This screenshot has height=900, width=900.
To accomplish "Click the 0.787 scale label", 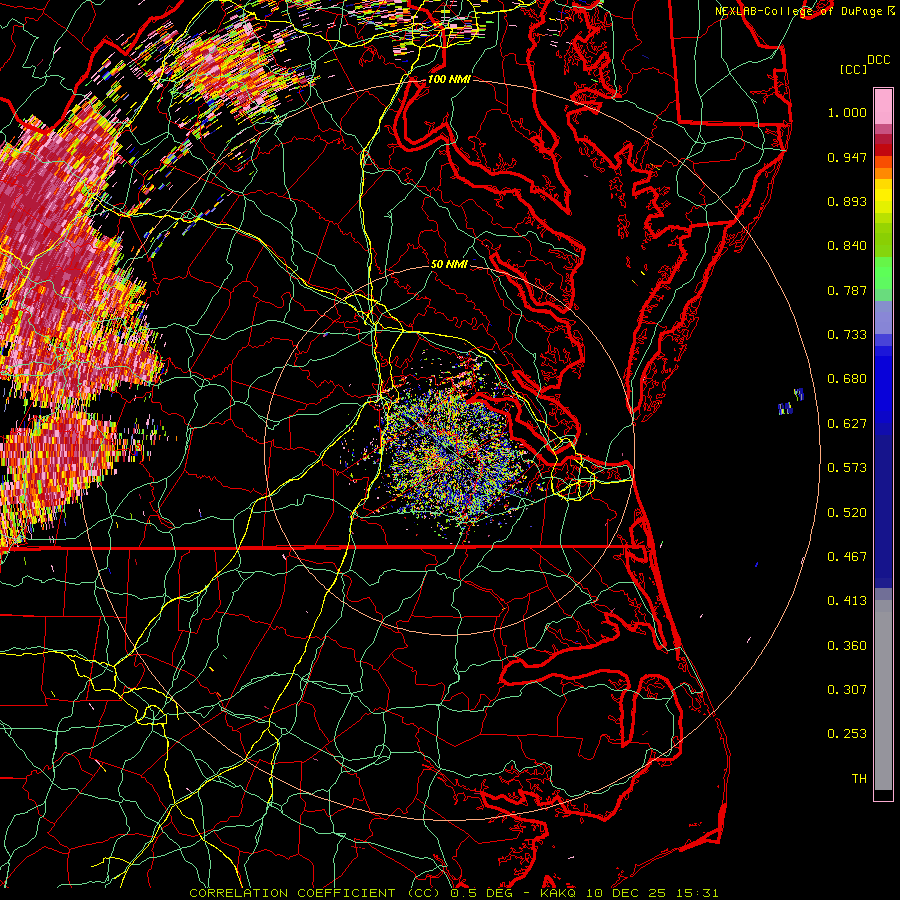I will [847, 290].
